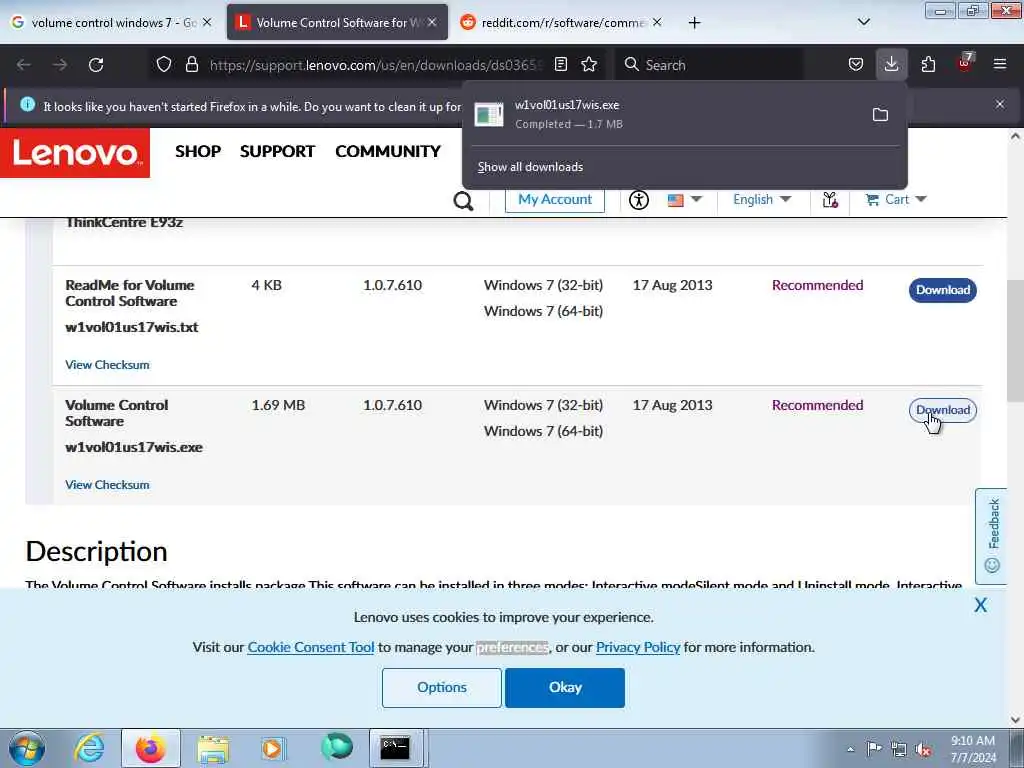Open the Action Center flag icon
This screenshot has width=1024, height=768.
[874, 749]
